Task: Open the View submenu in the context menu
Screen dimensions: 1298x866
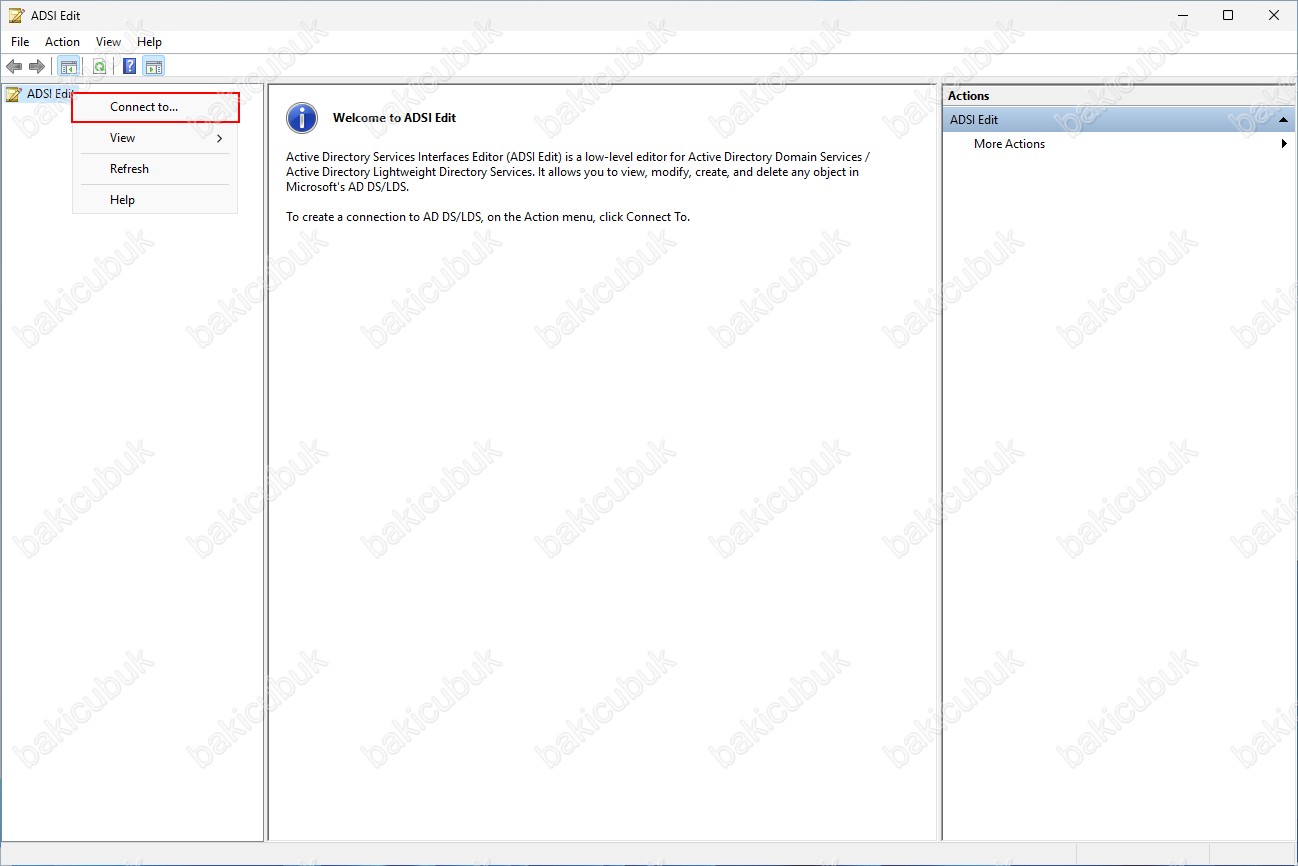Action: [x=155, y=138]
